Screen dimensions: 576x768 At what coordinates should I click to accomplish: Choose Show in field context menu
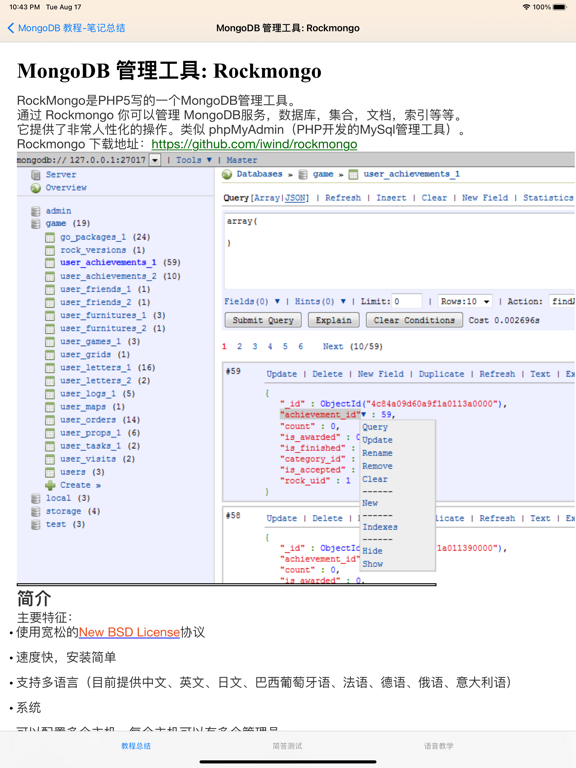[372, 564]
